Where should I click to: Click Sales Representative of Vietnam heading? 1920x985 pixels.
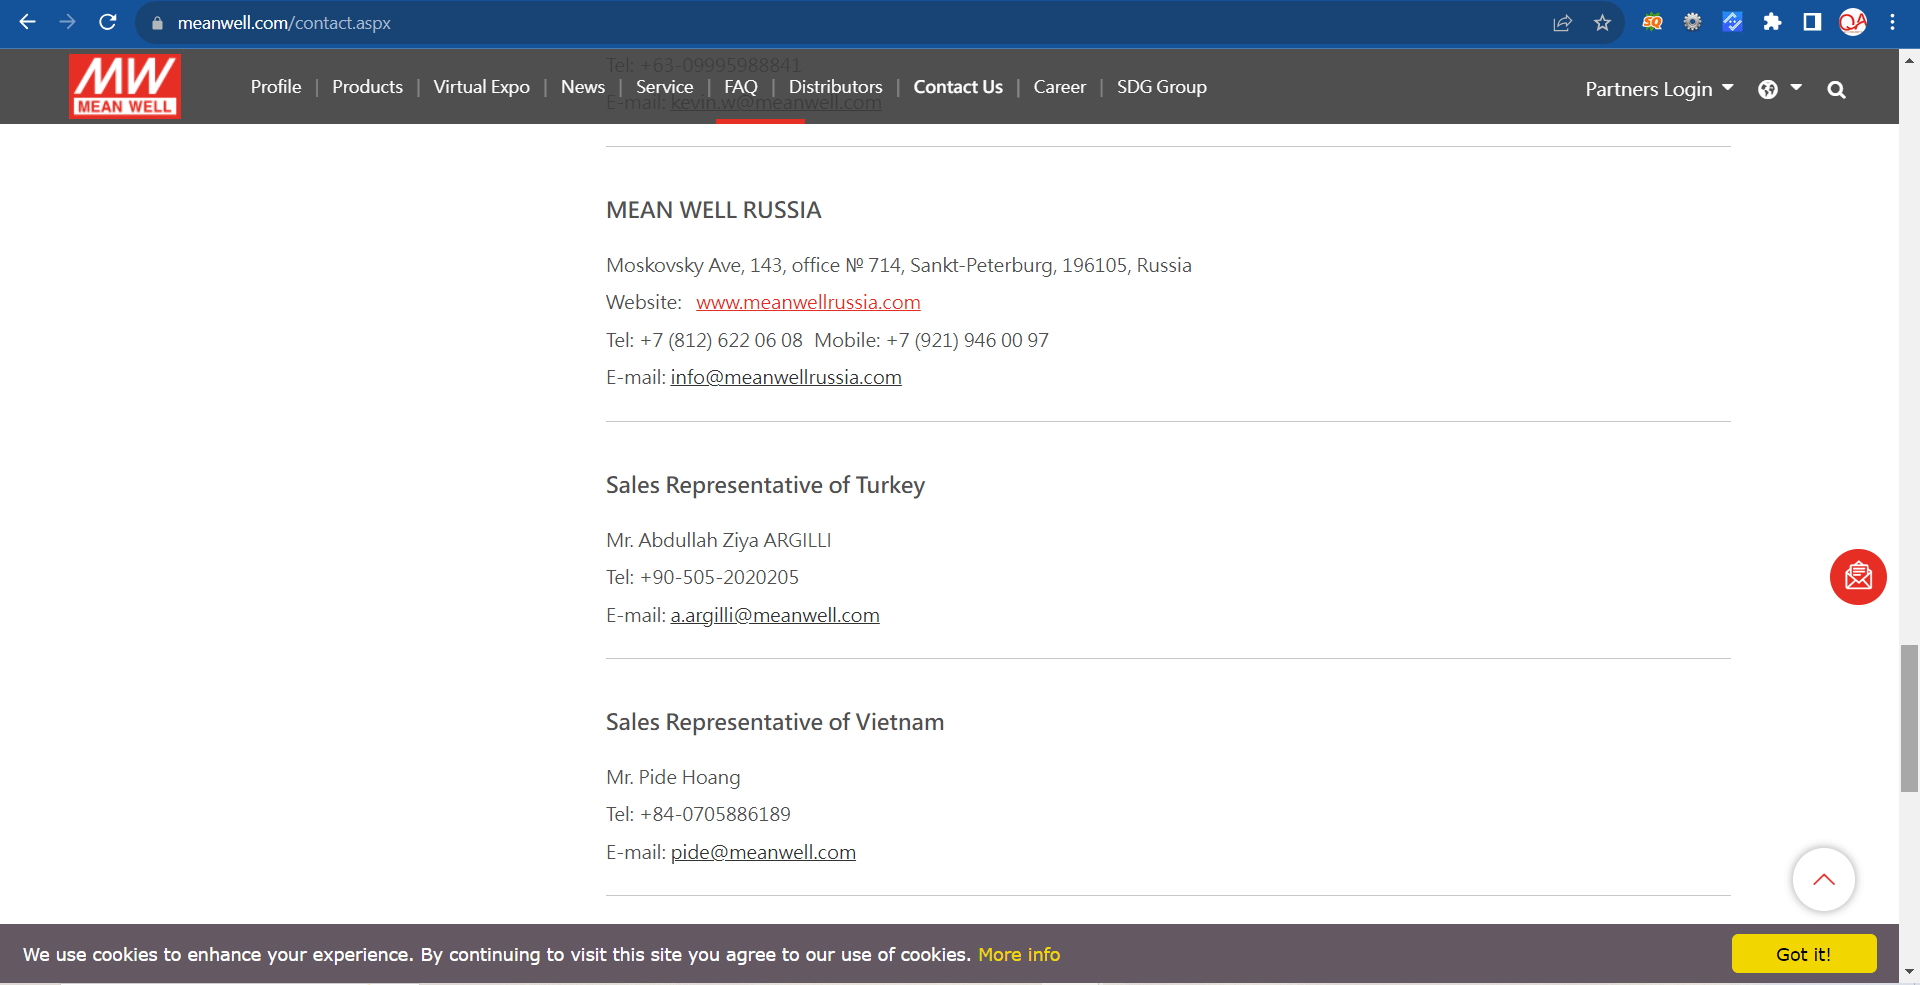click(775, 722)
